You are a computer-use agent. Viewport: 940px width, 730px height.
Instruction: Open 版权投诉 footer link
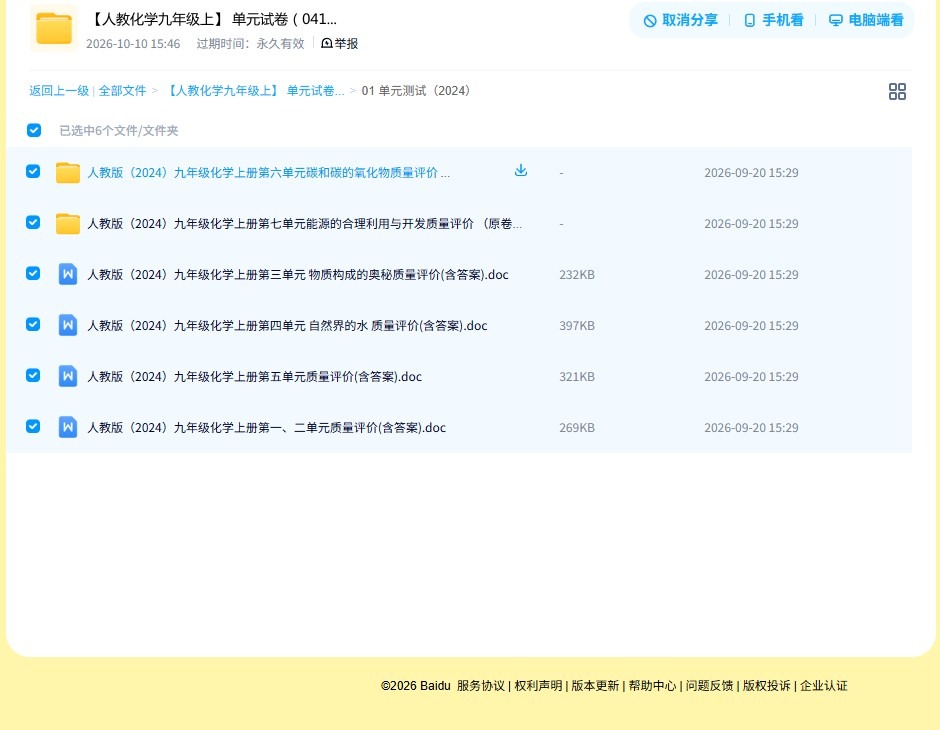766,686
